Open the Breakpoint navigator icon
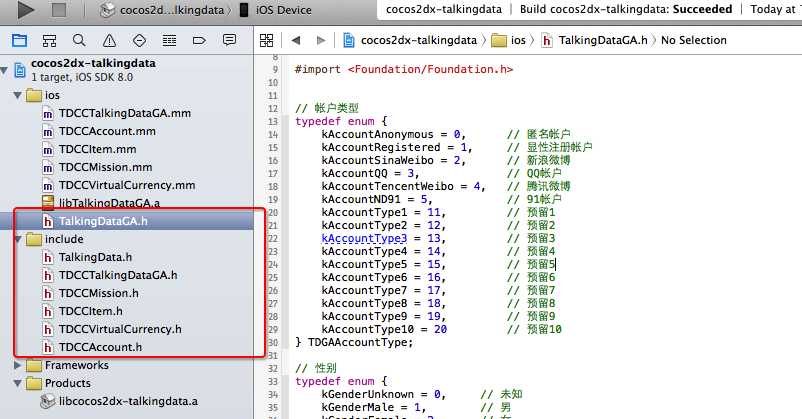802x419 pixels. click(199, 40)
